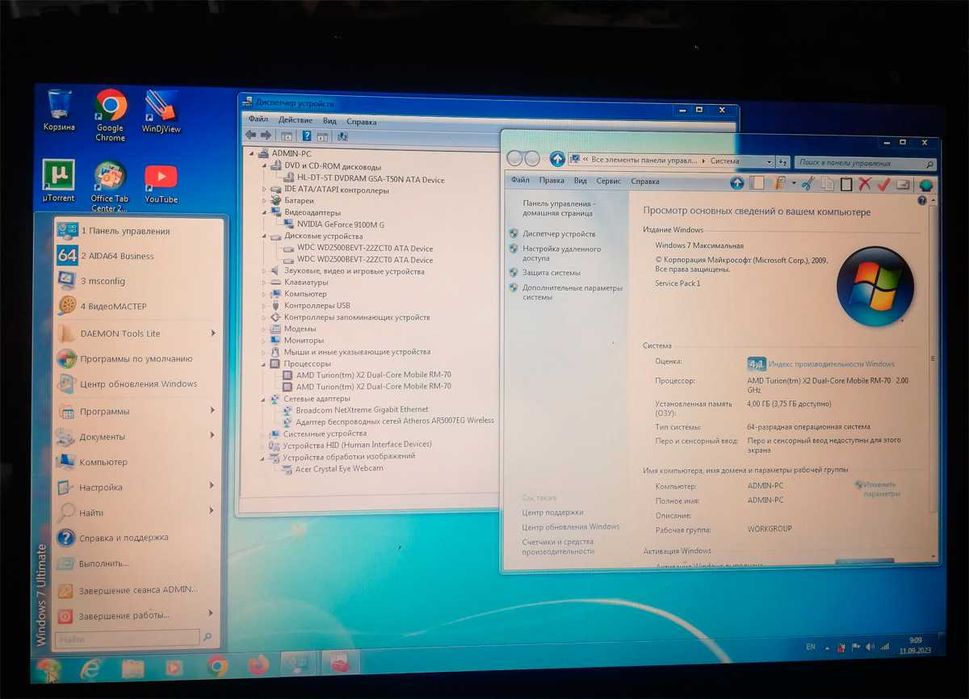The image size is (969, 699).
Task: Select Acer Crystal Eye Webcam device
Action: click(x=339, y=469)
